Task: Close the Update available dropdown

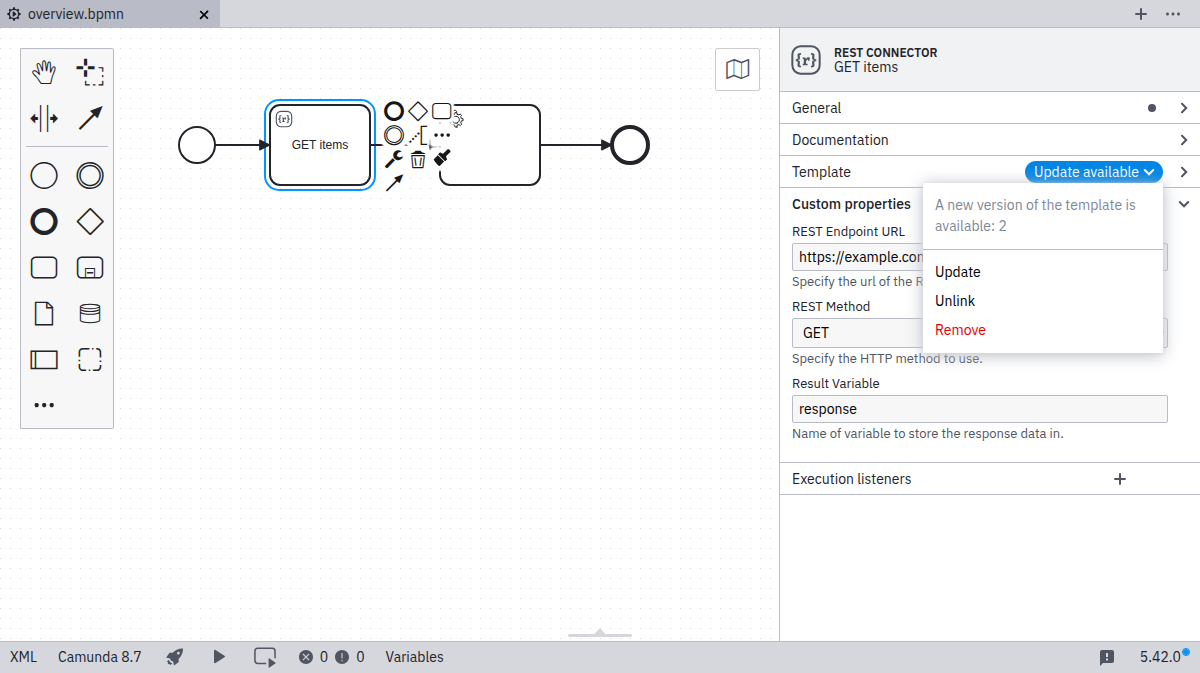Action: [x=1093, y=172]
